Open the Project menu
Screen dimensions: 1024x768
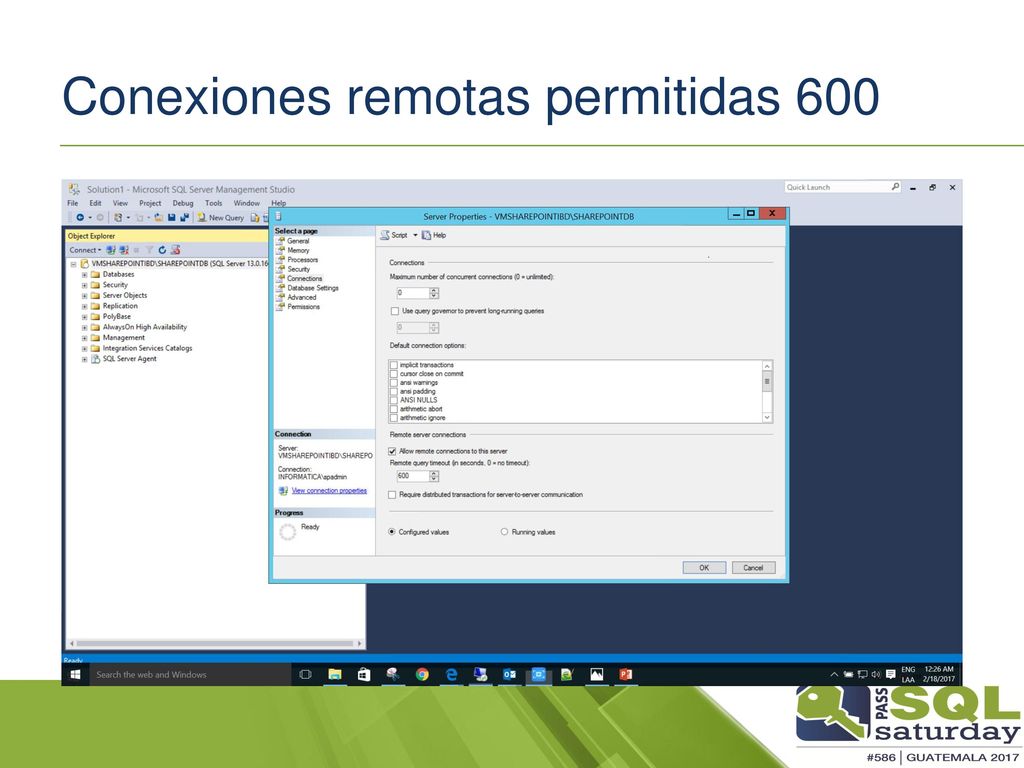pos(150,203)
